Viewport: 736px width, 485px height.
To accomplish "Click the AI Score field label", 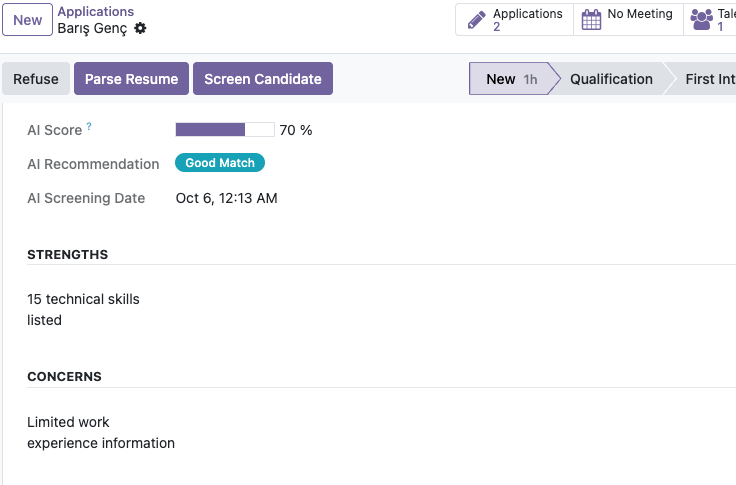I will (54, 130).
